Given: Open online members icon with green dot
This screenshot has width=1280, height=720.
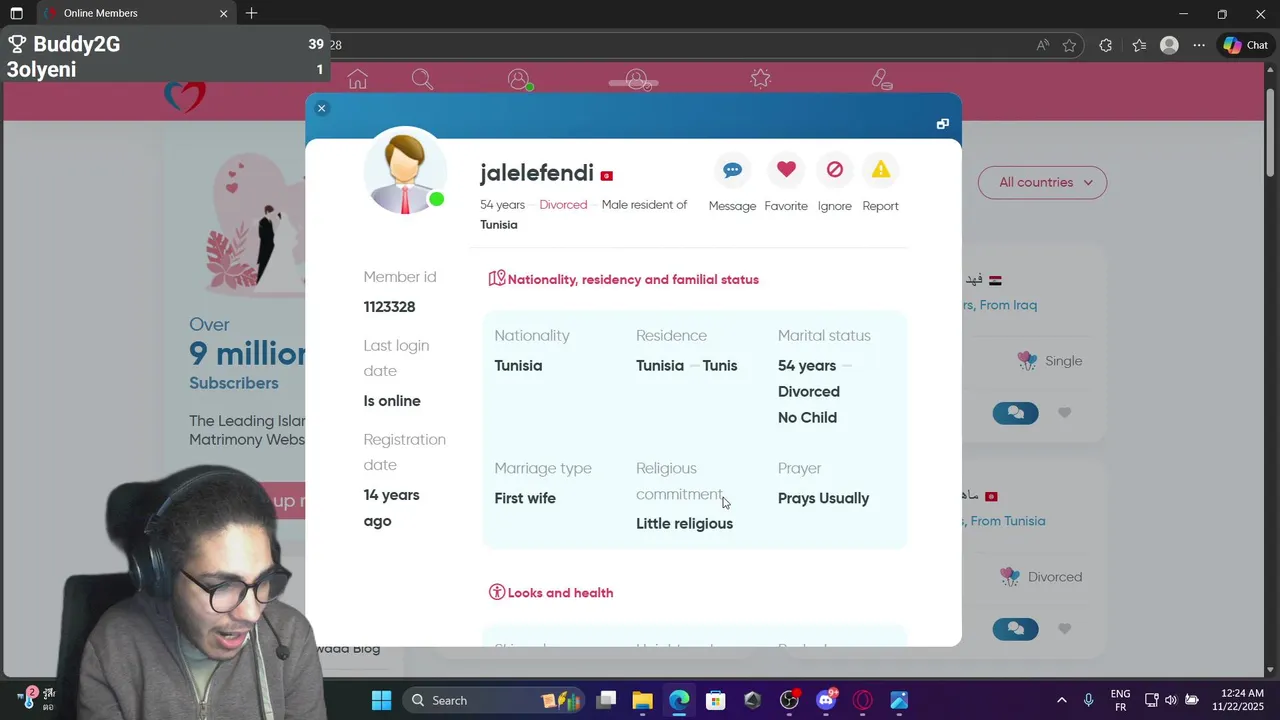Looking at the screenshot, I should pyautogui.click(x=519, y=79).
